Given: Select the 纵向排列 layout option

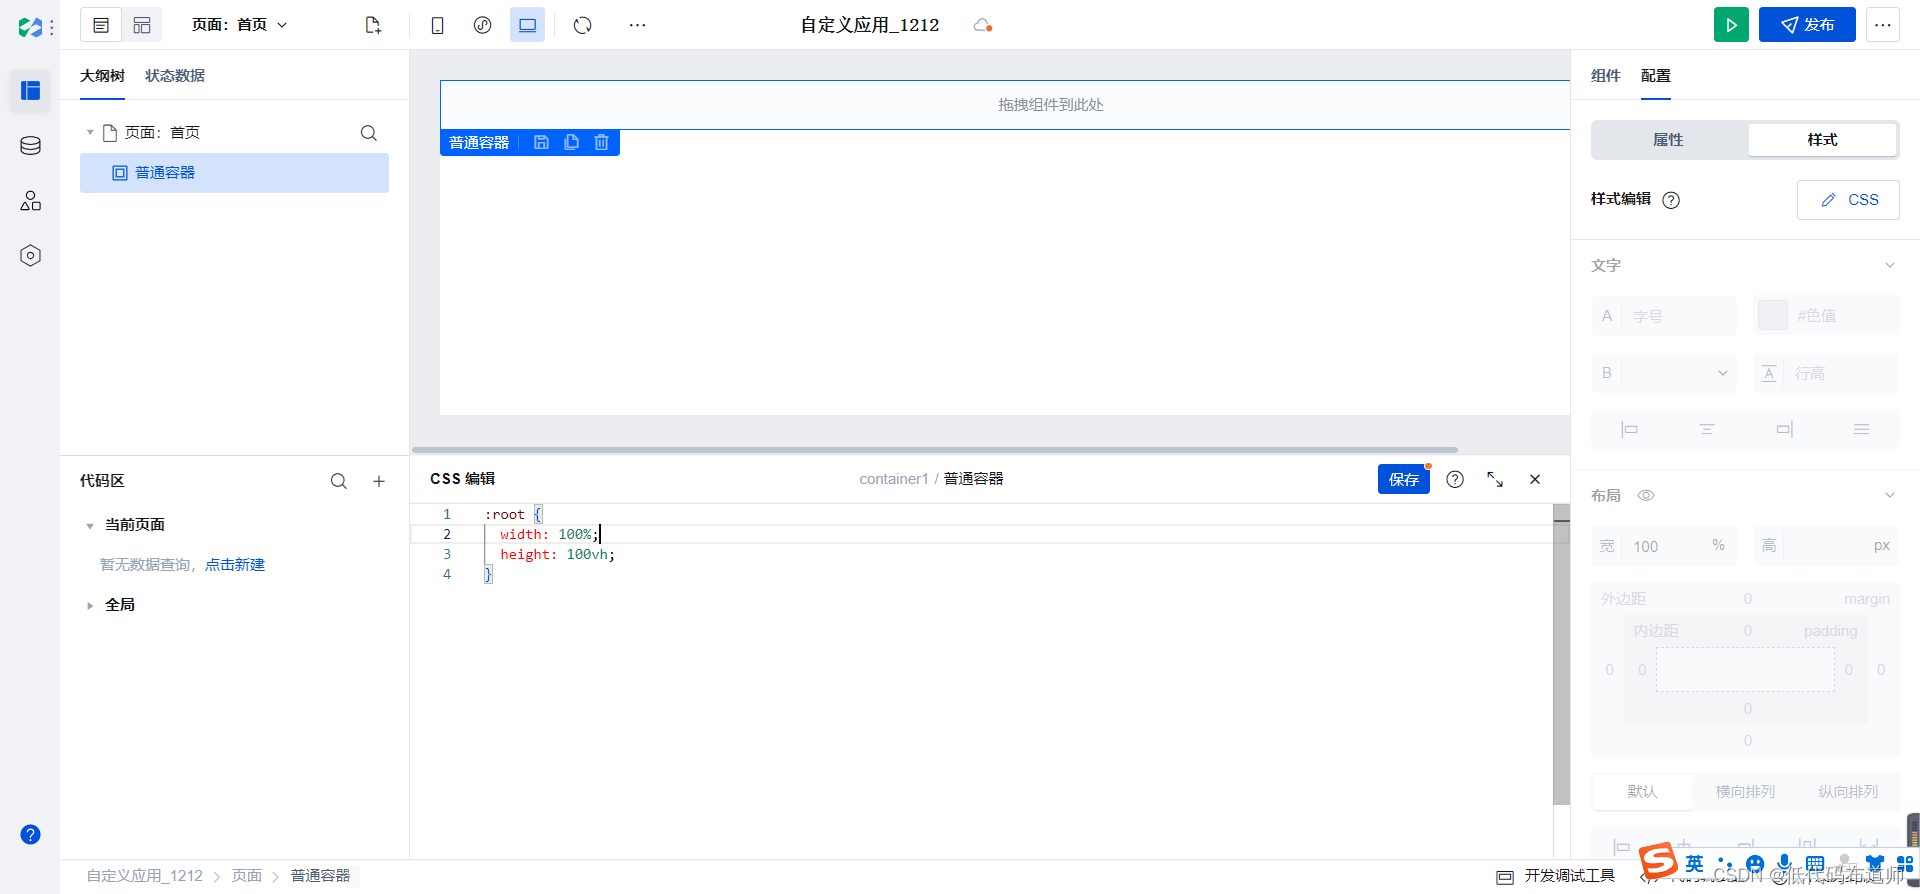Looking at the screenshot, I should (1847, 792).
